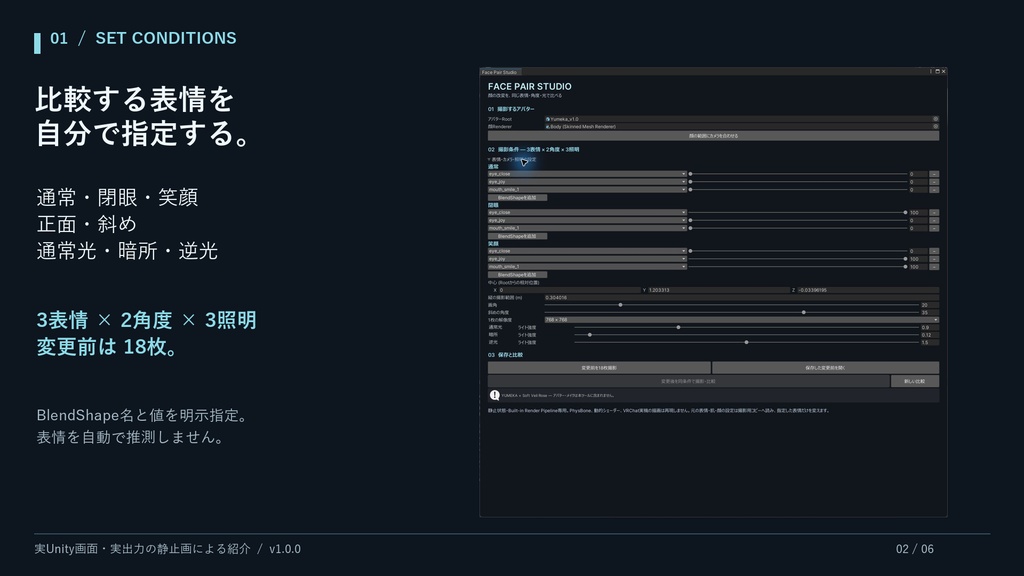Open the 768 × 768 resolution dropdown

[x=741, y=320]
